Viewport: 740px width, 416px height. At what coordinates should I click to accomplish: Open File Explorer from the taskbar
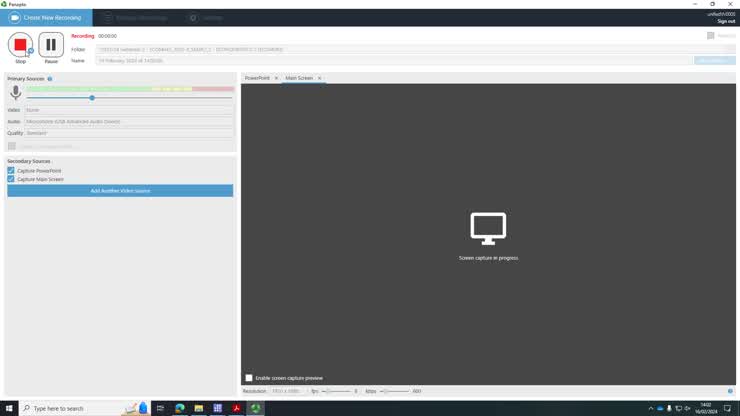pos(199,408)
